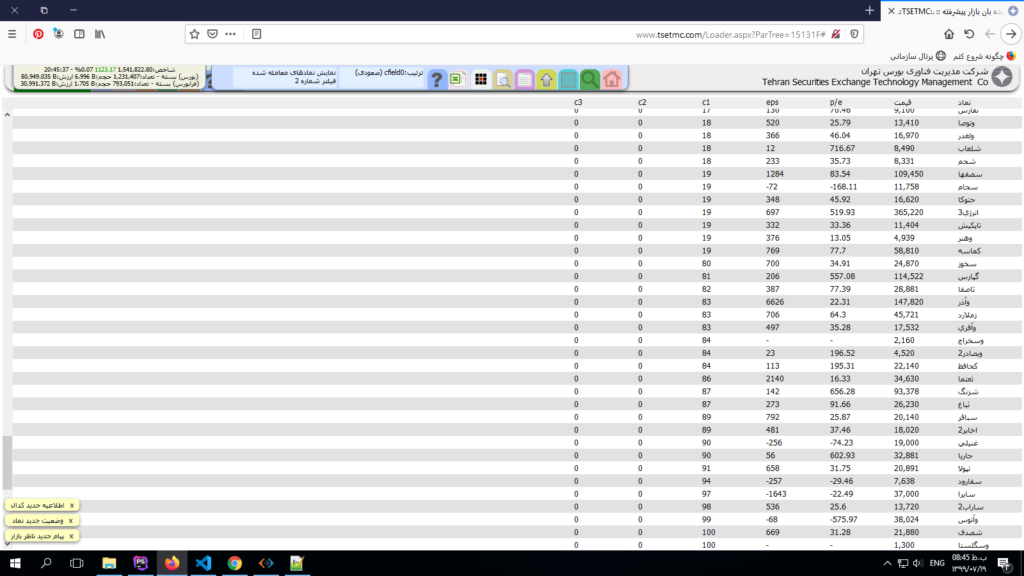This screenshot has height=576, width=1024.
Task: Open Visual Studio Code from taskbar
Action: 203,563
